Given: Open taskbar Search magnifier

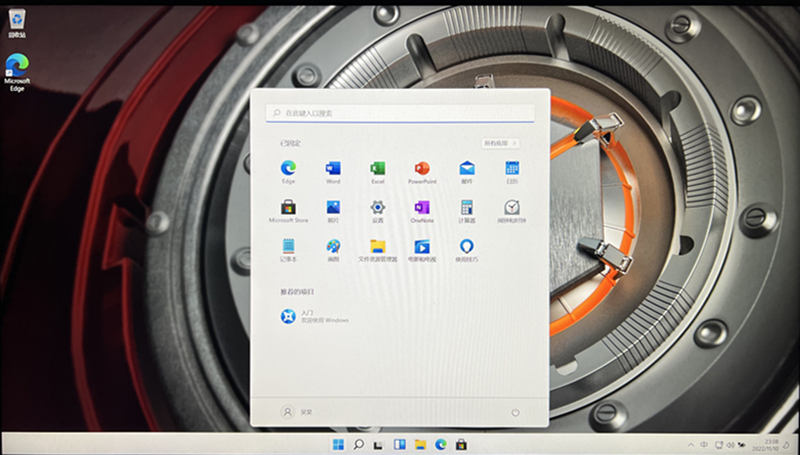Looking at the screenshot, I should tap(359, 444).
